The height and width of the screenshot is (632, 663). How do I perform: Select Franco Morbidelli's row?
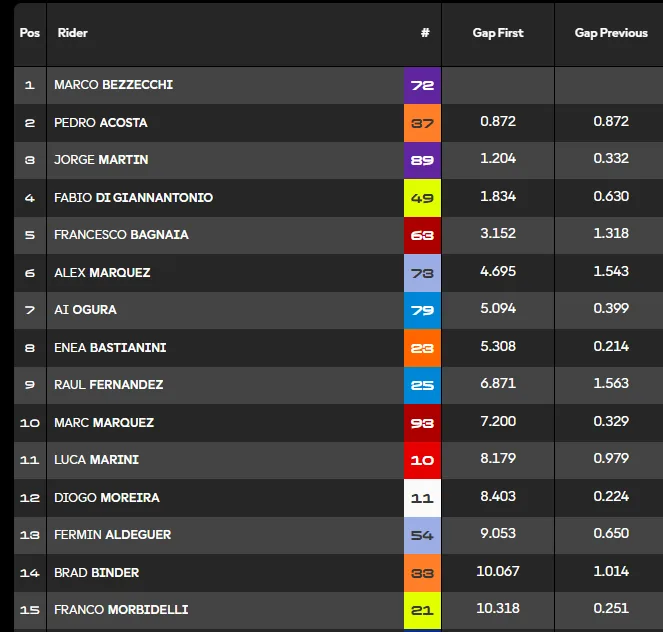point(338,610)
